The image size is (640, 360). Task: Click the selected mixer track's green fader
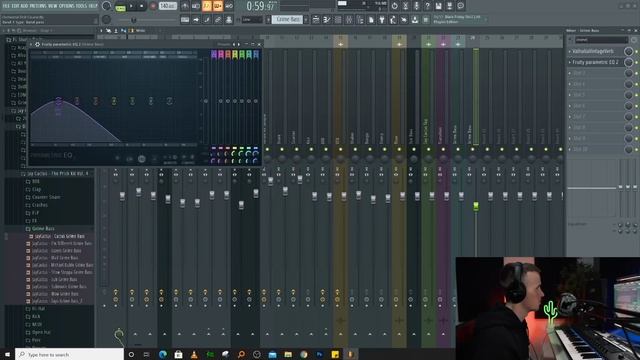pos(476,207)
